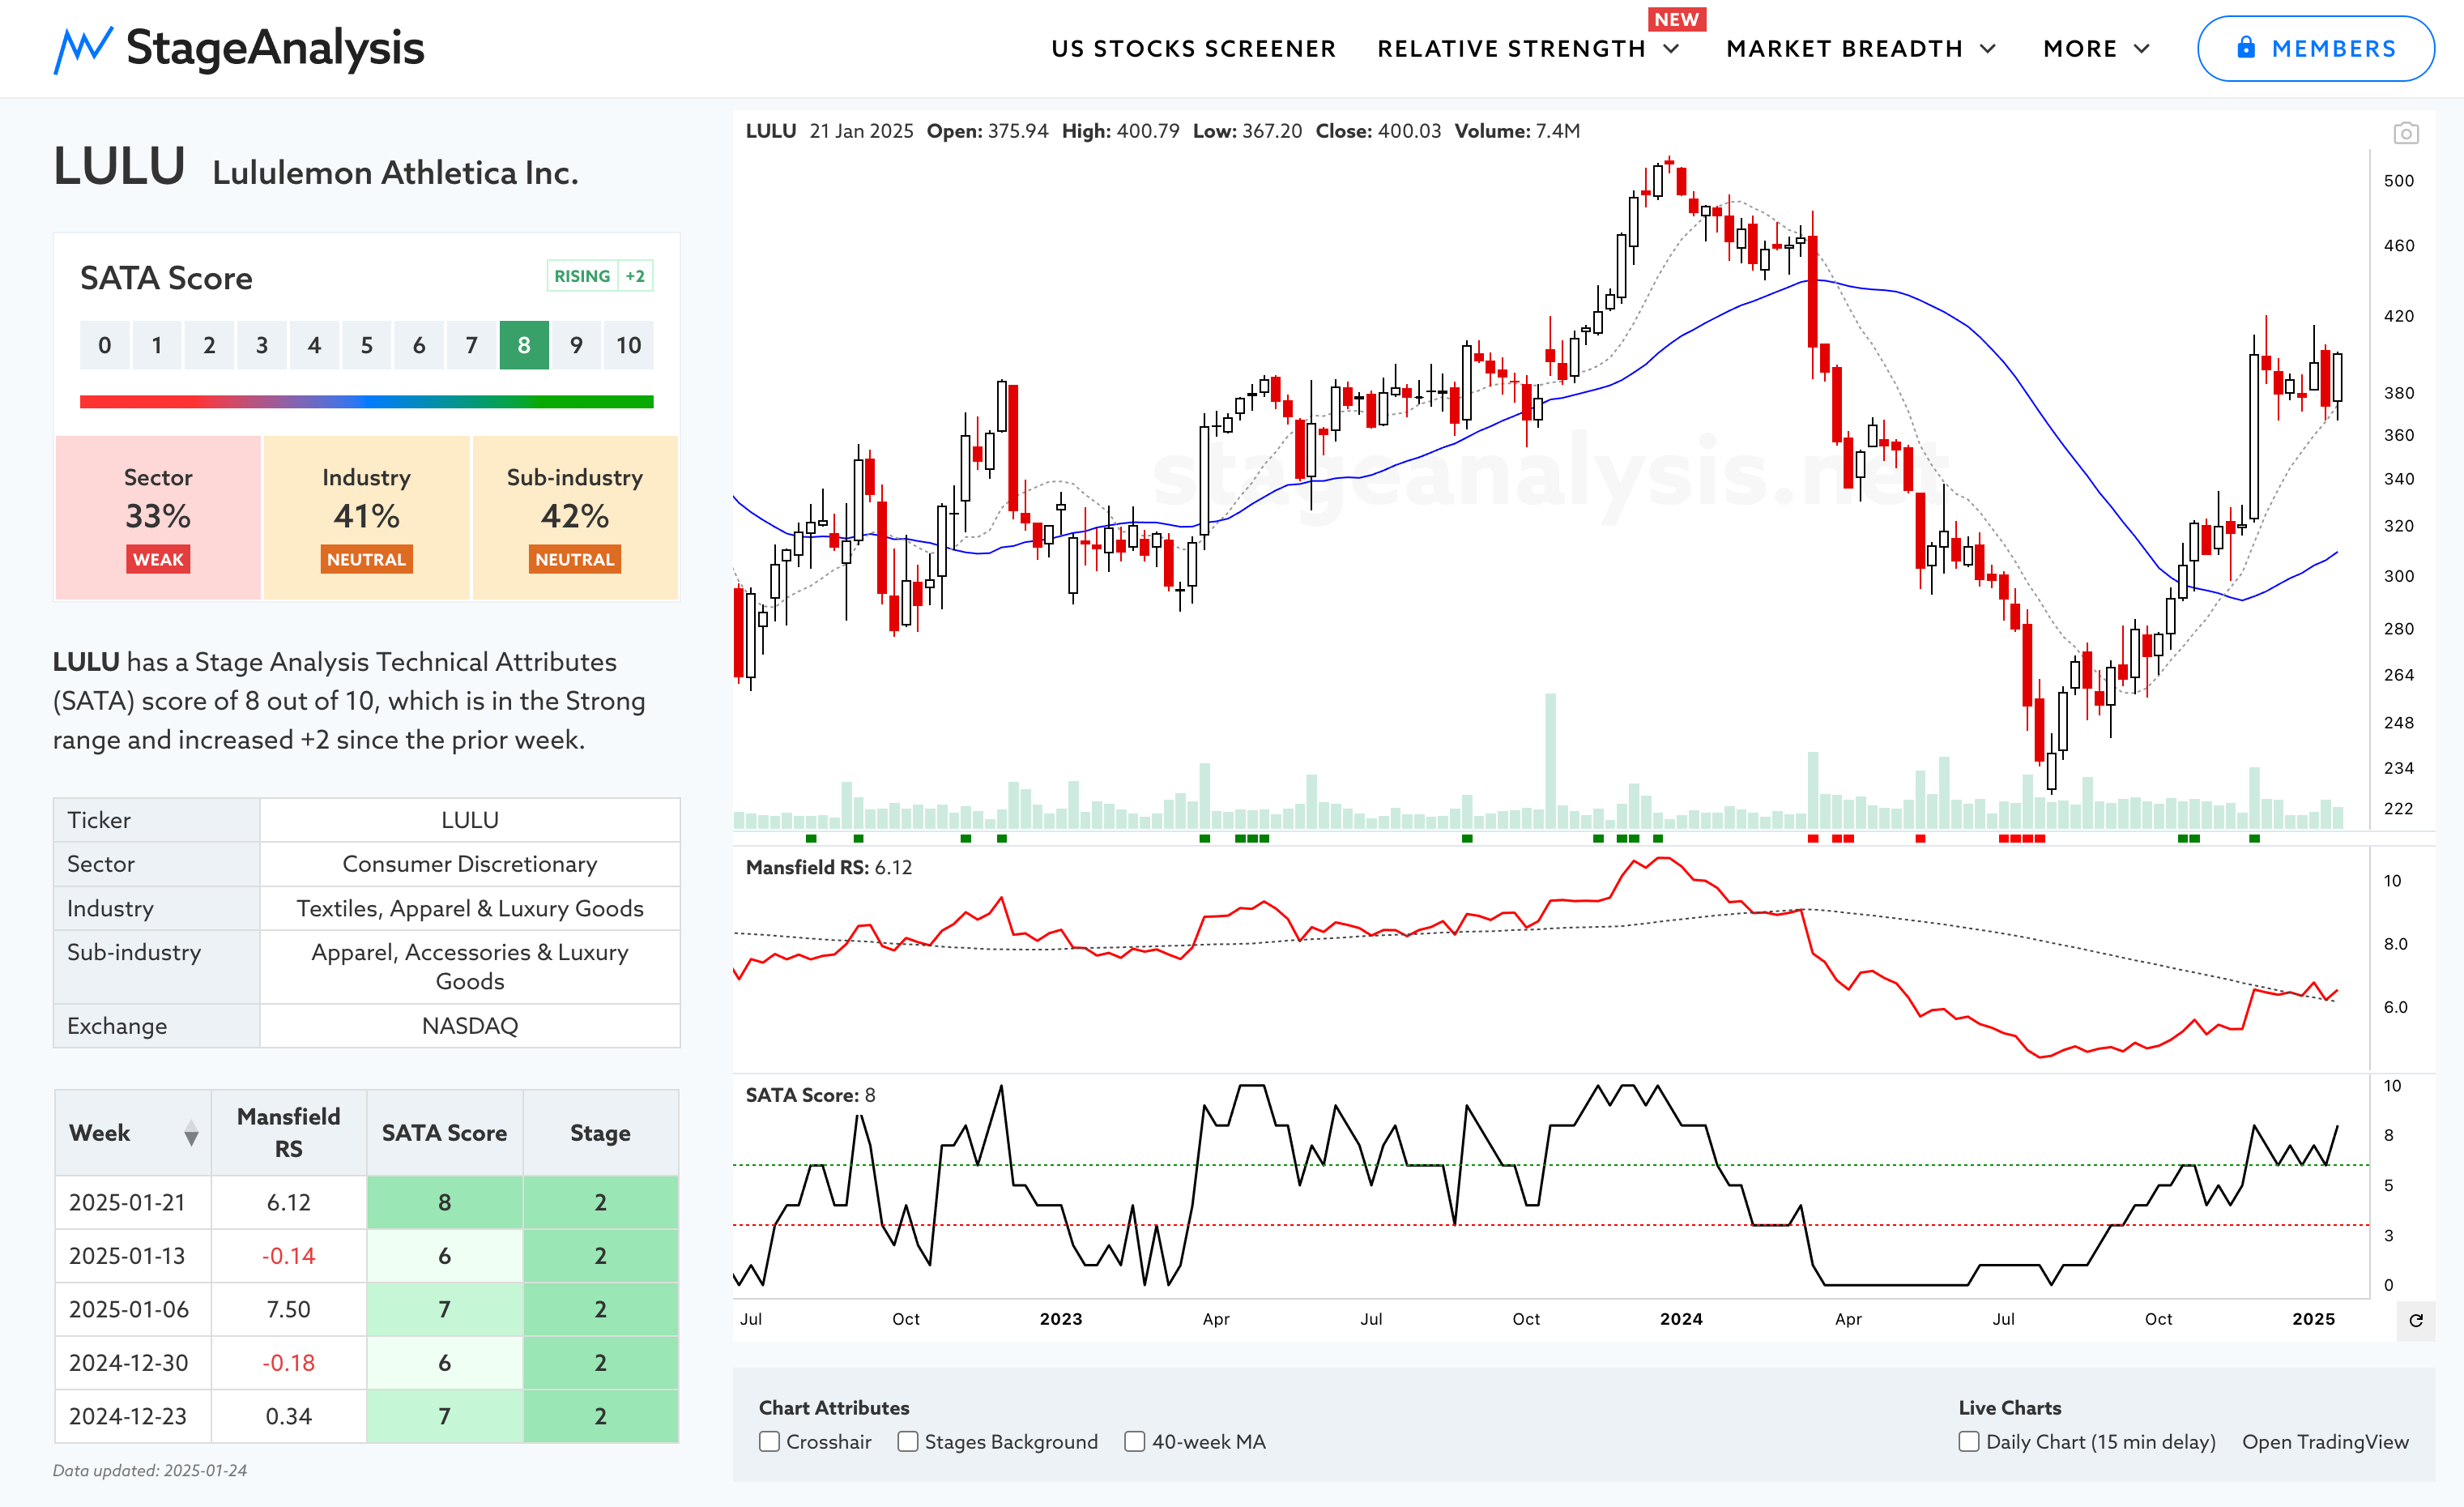Expand the Market Breadth dropdown chevron
Viewport: 2464px width, 1507px height.
pyautogui.click(x=1988, y=49)
